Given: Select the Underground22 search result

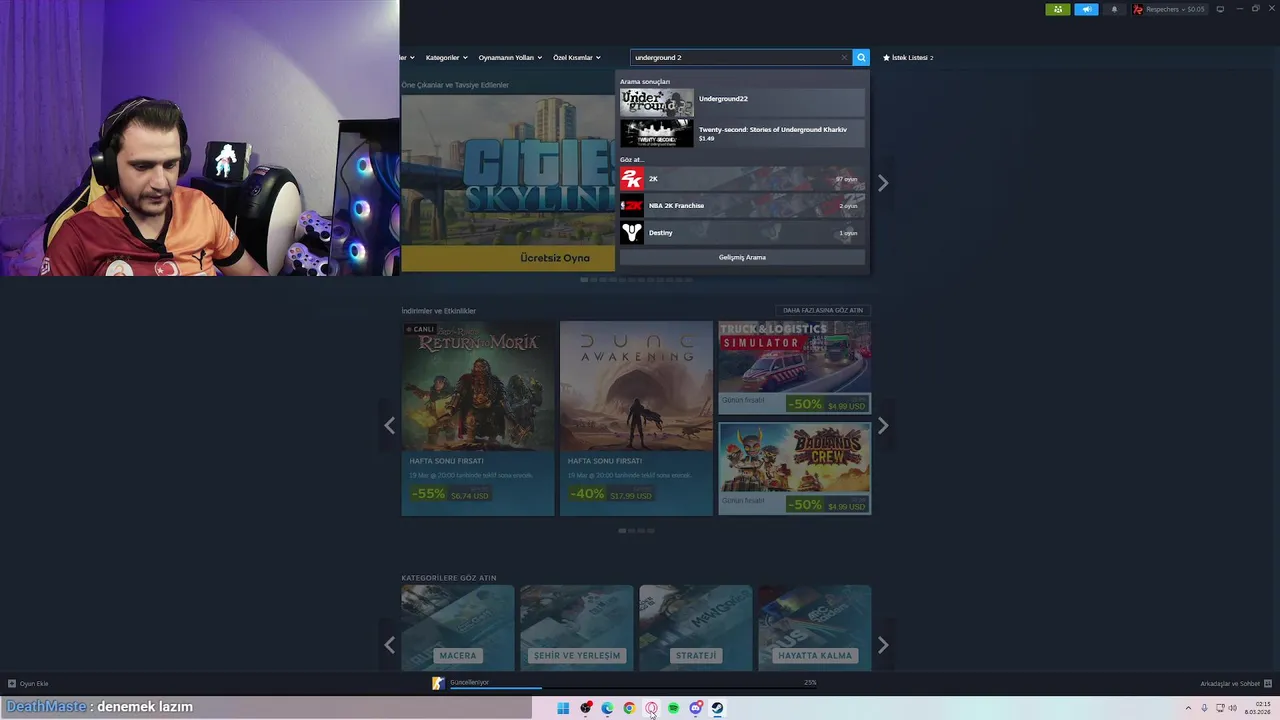Looking at the screenshot, I should coord(742,102).
